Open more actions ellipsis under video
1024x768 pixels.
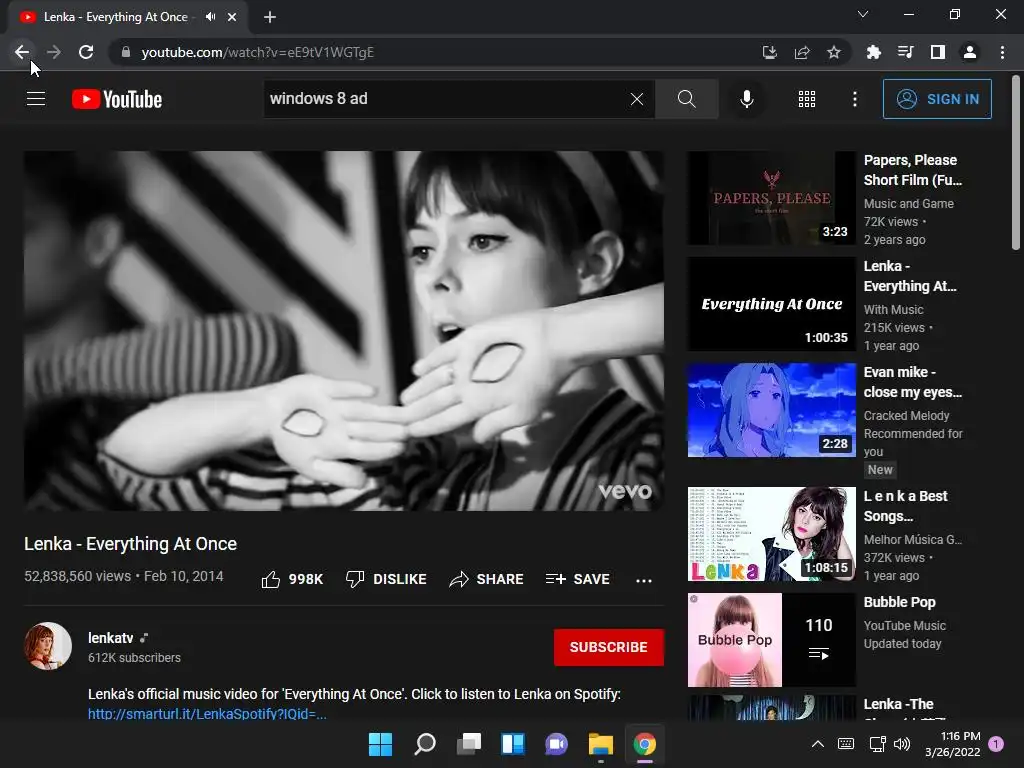click(x=644, y=580)
